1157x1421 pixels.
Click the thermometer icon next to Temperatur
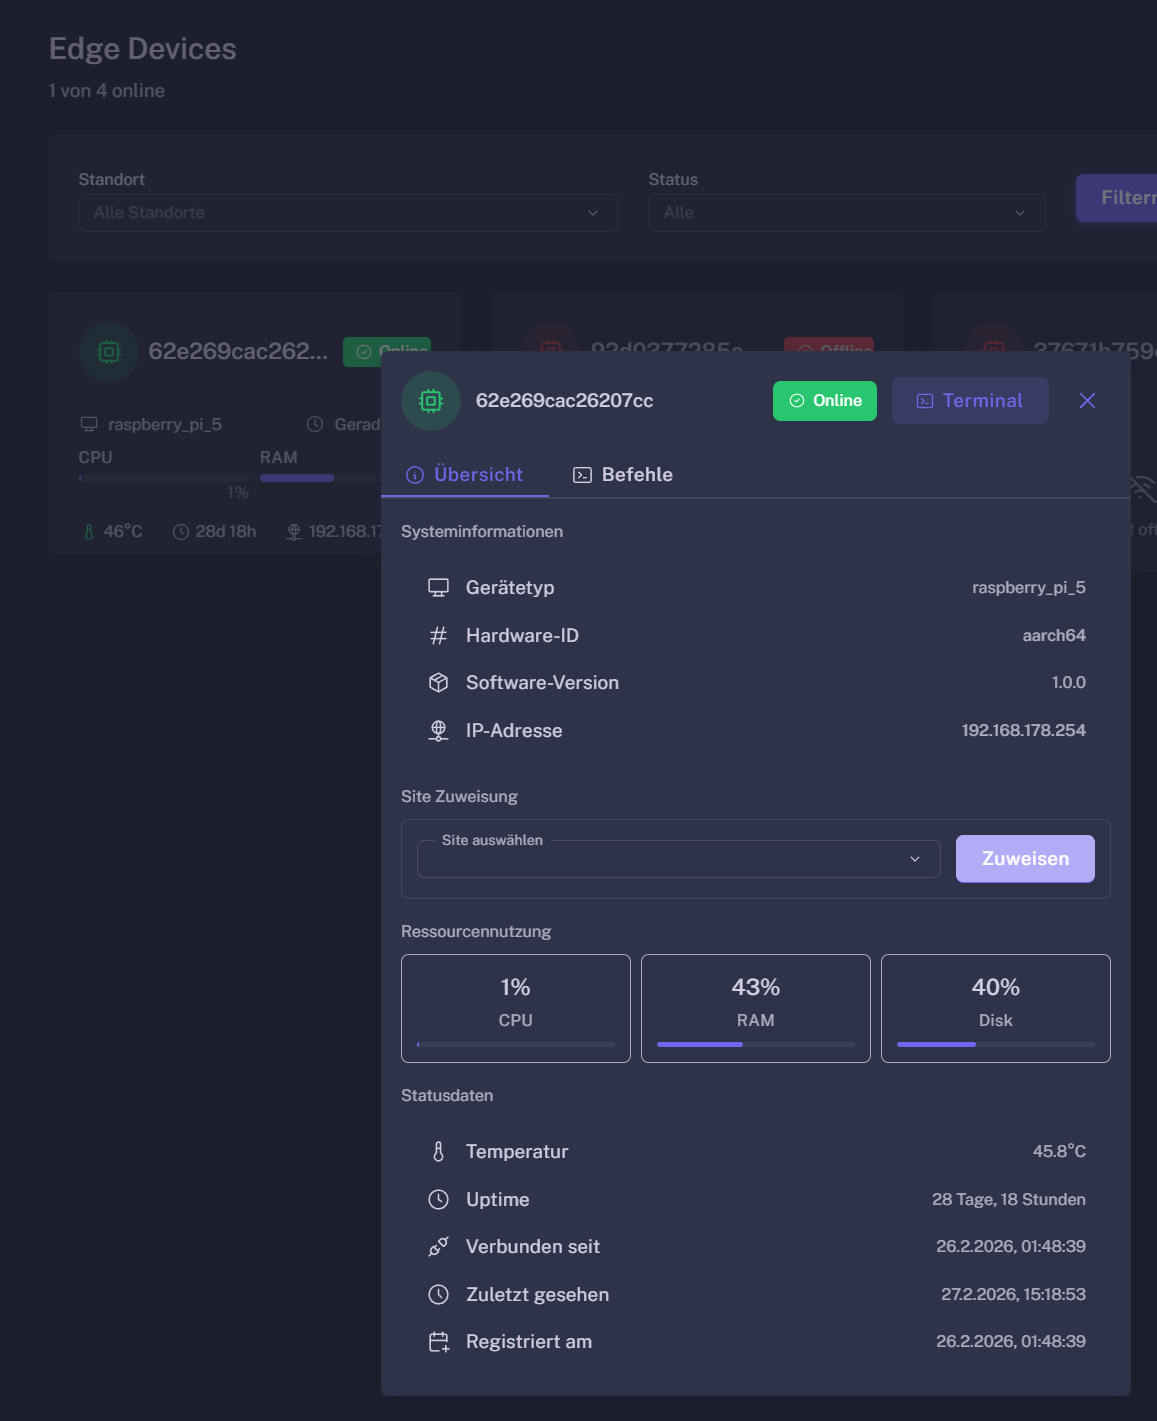[438, 1152]
